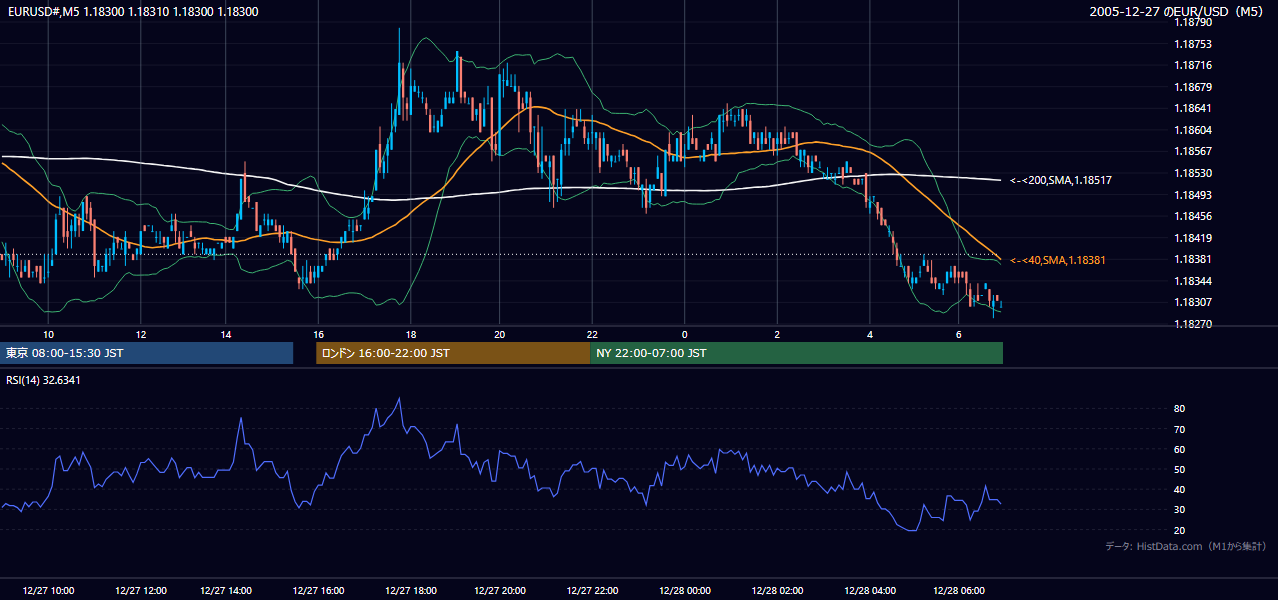Click hour tick '14' under the price chart
1278x600 pixels.
(226, 334)
